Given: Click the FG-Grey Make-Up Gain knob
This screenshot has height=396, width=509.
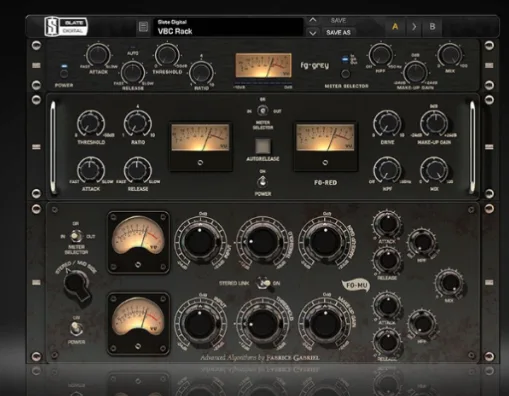Looking at the screenshot, I should click(x=415, y=72).
